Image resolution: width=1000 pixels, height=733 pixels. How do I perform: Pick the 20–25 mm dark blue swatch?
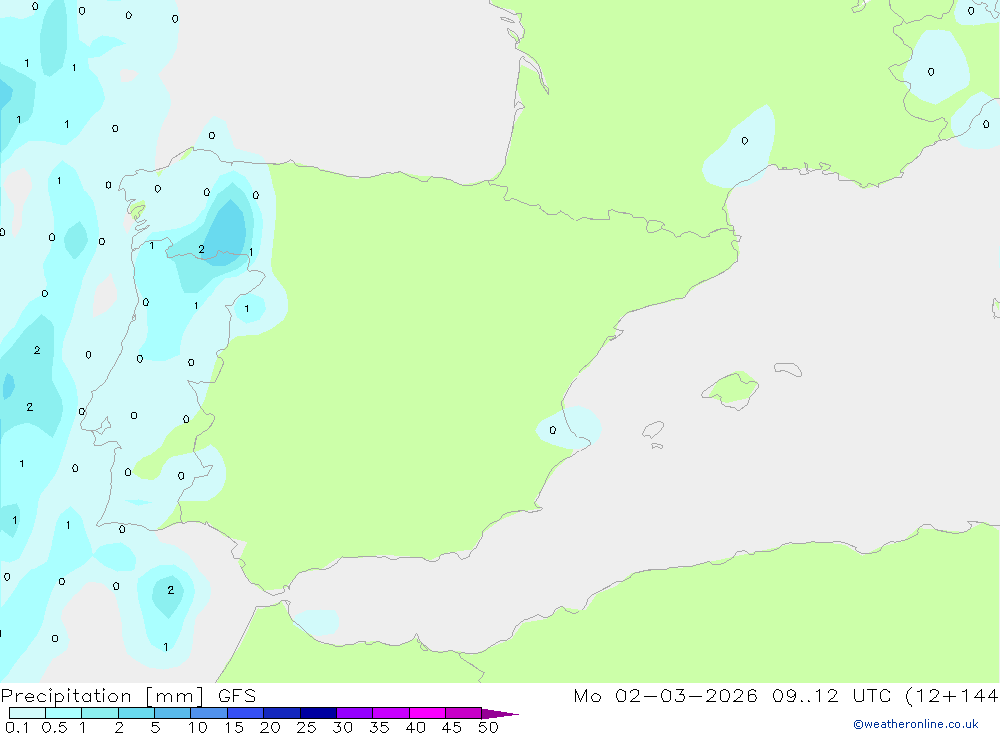(x=282, y=713)
